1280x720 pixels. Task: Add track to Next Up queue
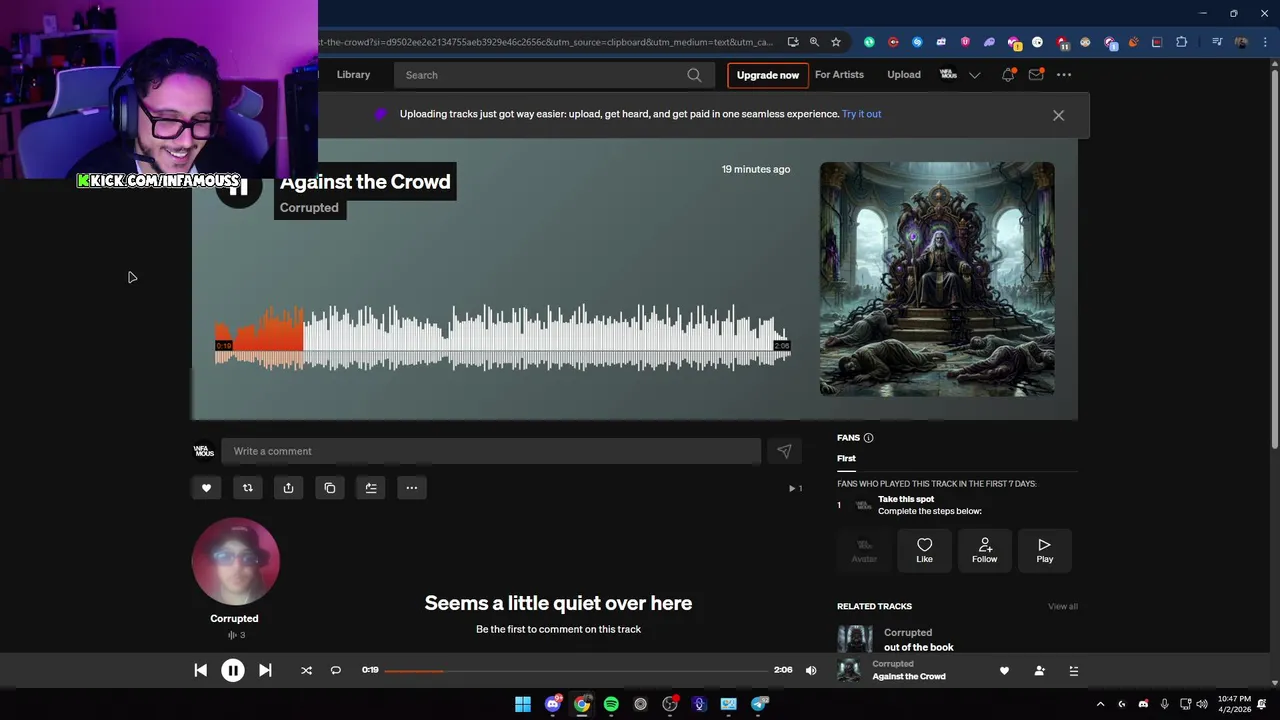370,488
